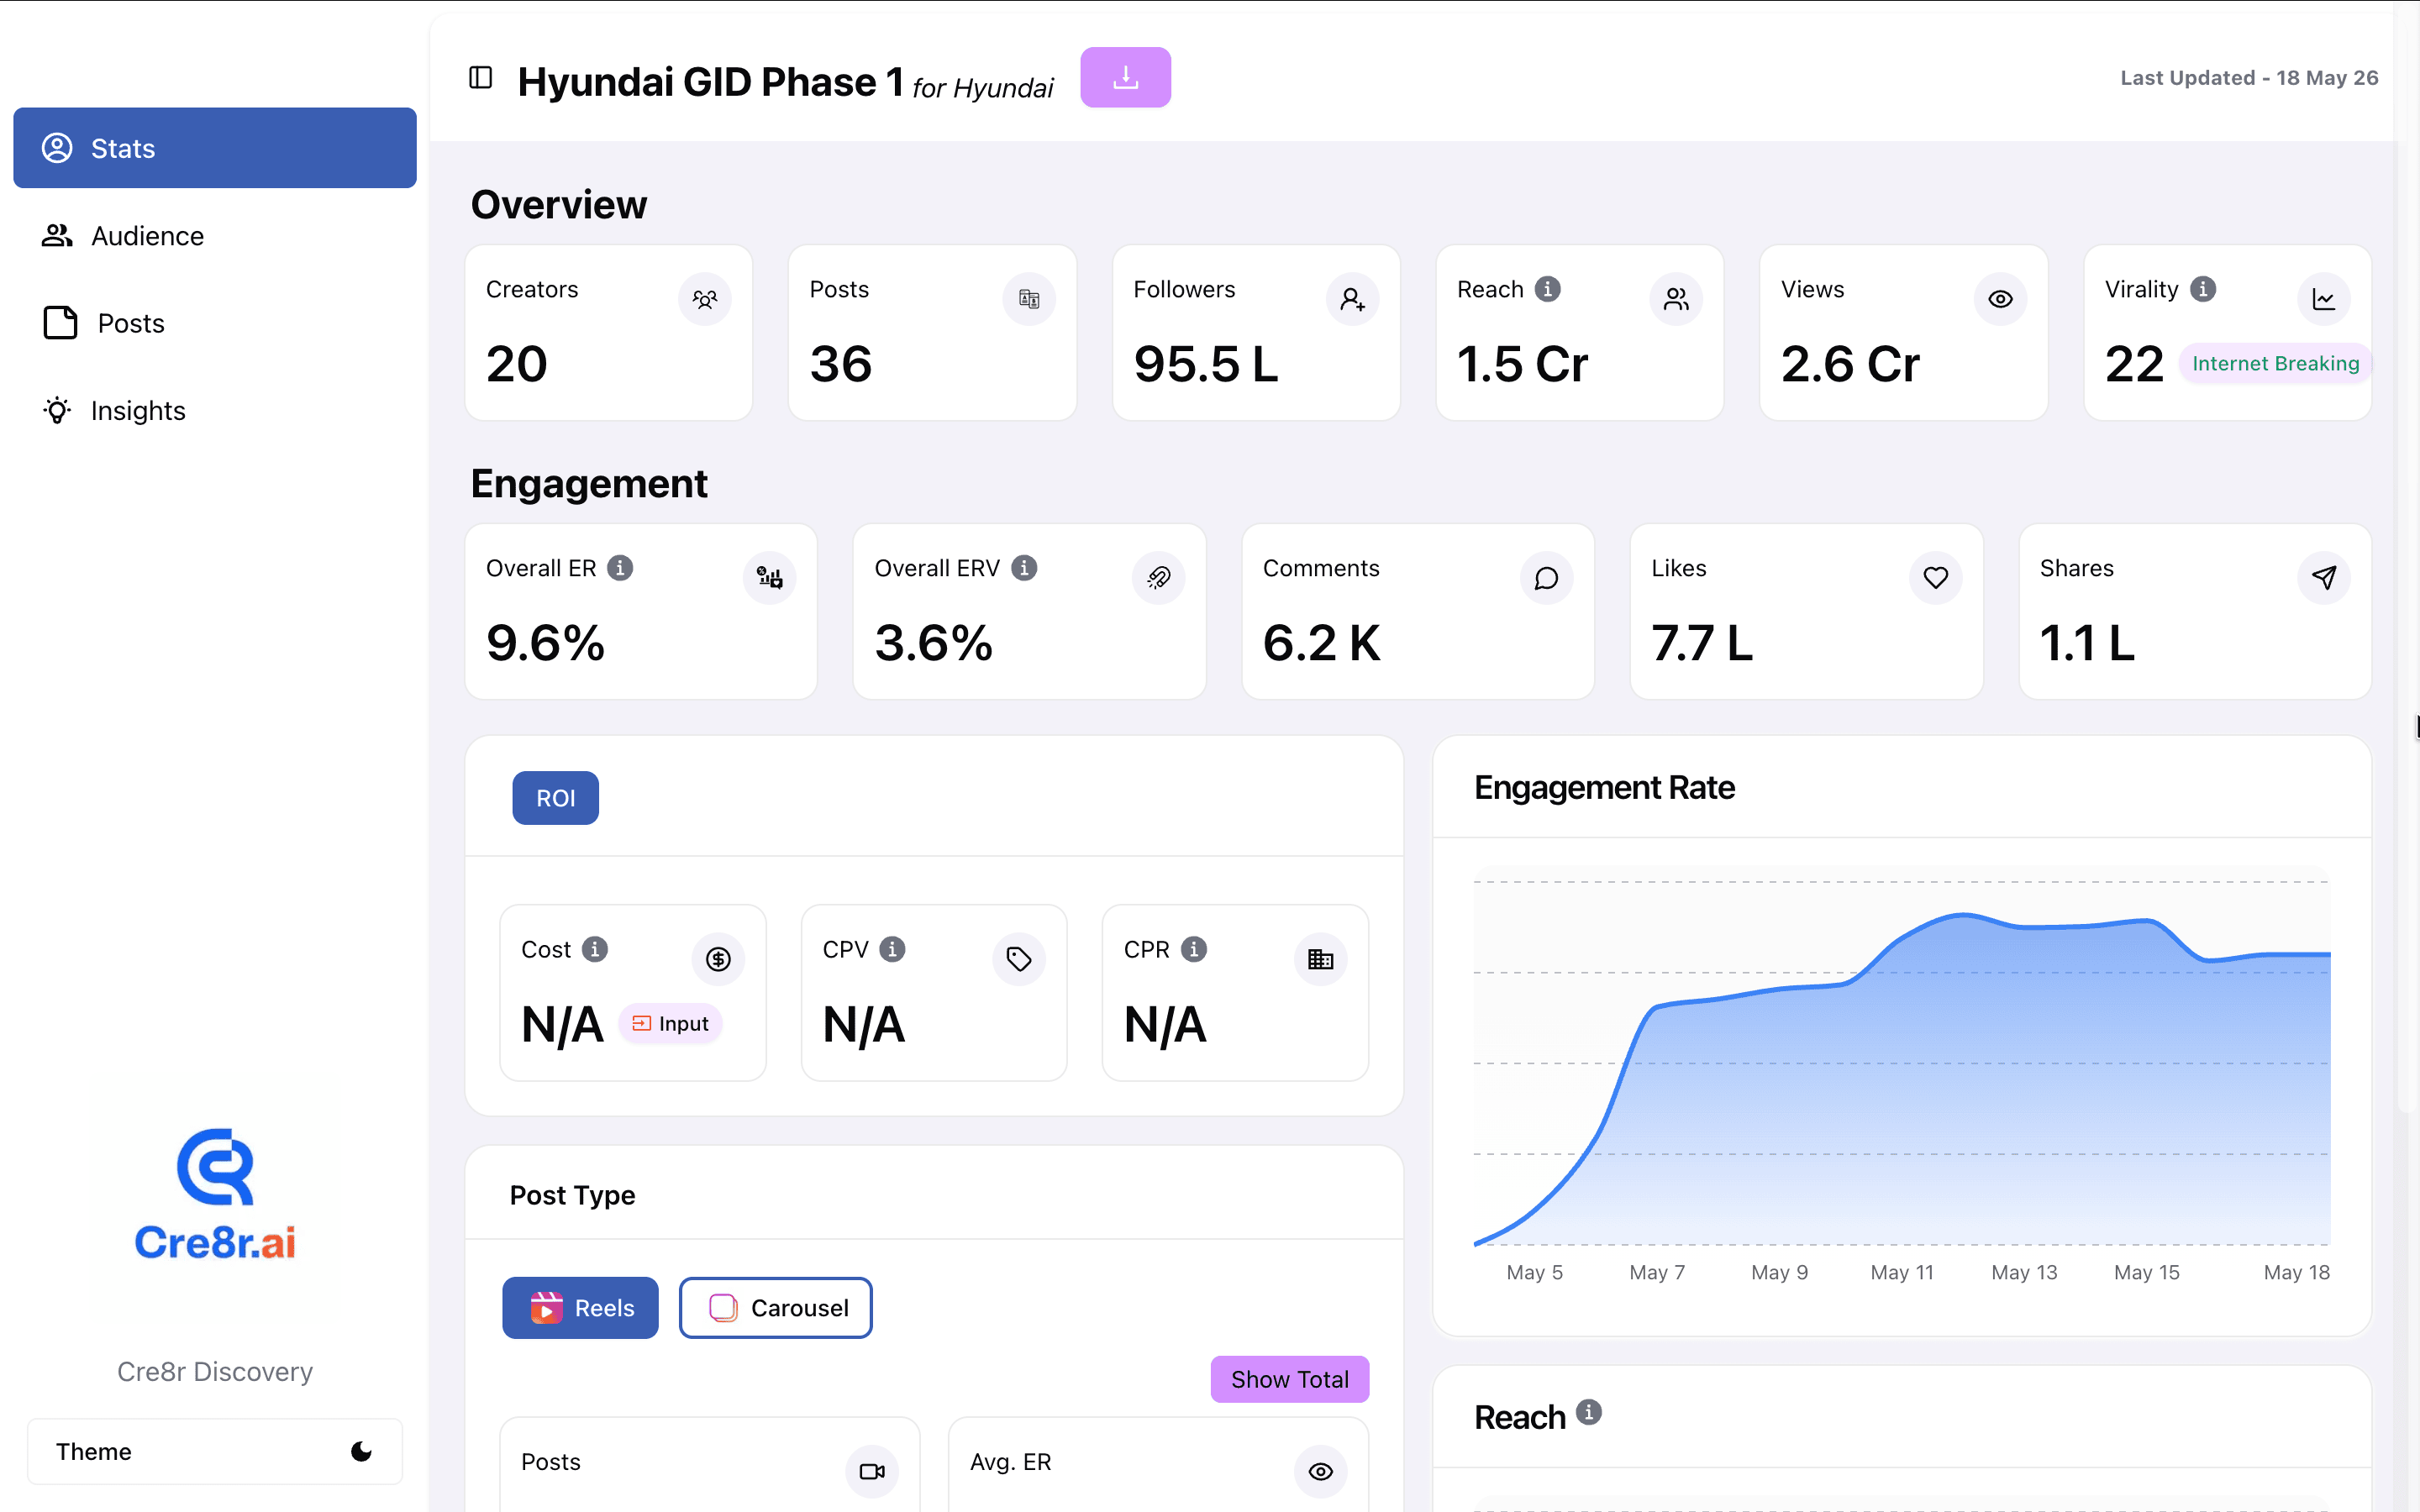The image size is (2420, 1512).
Task: Click the purple download report button
Action: [1125, 77]
